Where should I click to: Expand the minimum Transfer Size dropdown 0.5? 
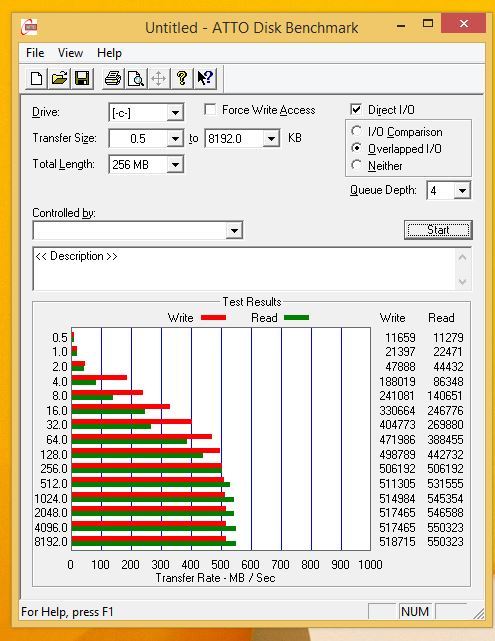click(175, 139)
